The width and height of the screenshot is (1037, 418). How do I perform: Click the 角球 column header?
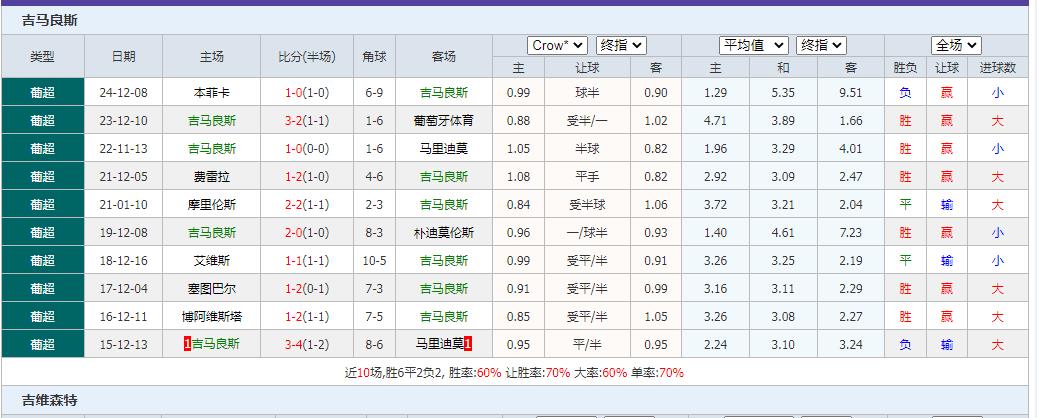click(374, 56)
